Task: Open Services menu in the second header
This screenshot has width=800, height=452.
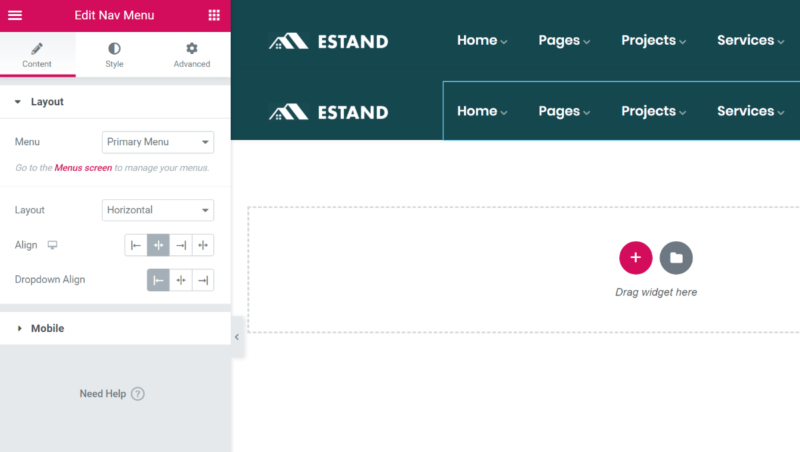Action: tap(750, 111)
